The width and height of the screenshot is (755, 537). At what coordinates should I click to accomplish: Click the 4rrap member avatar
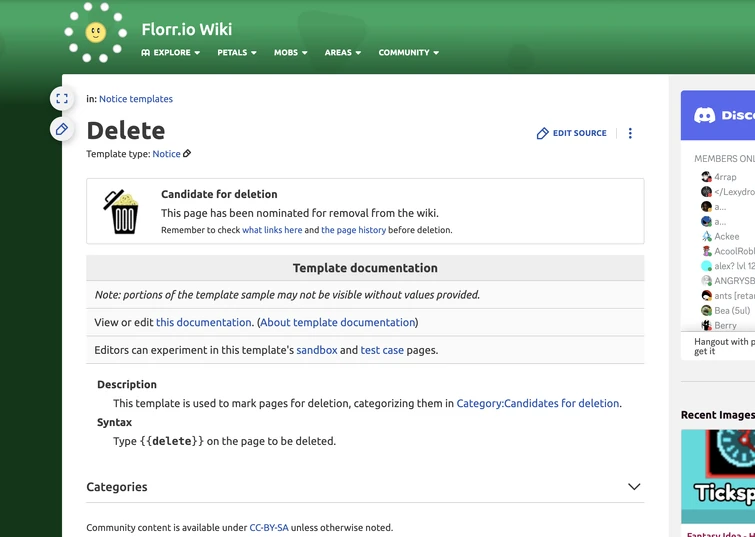706,177
